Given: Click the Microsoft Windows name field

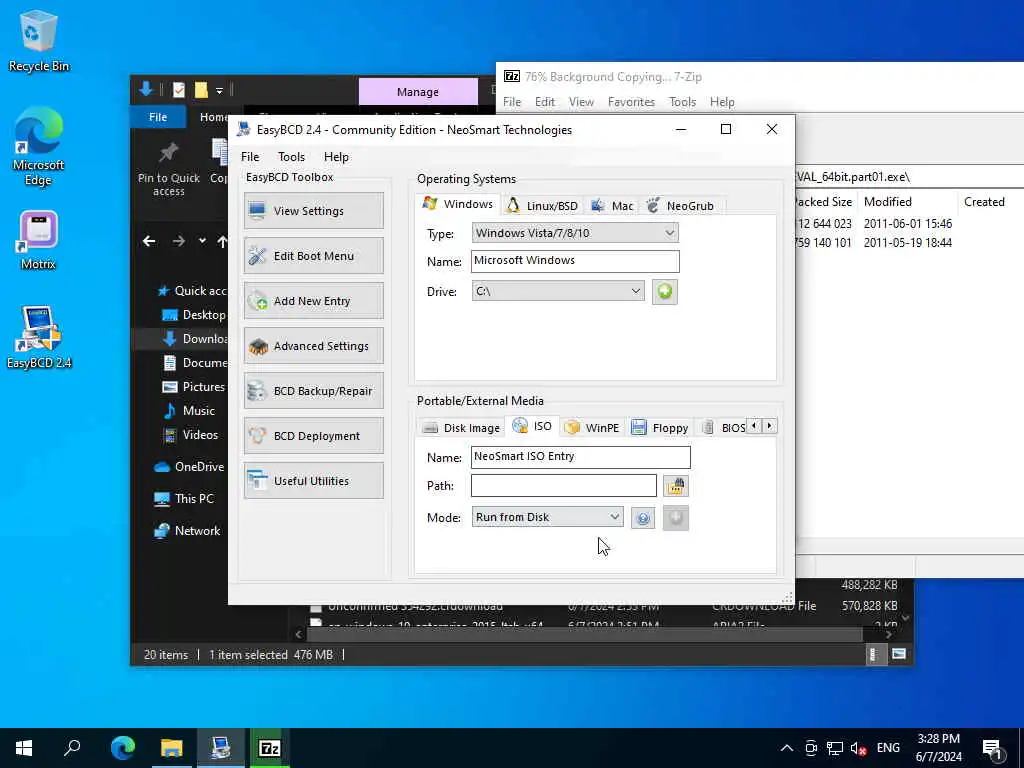Looking at the screenshot, I should [575, 261].
